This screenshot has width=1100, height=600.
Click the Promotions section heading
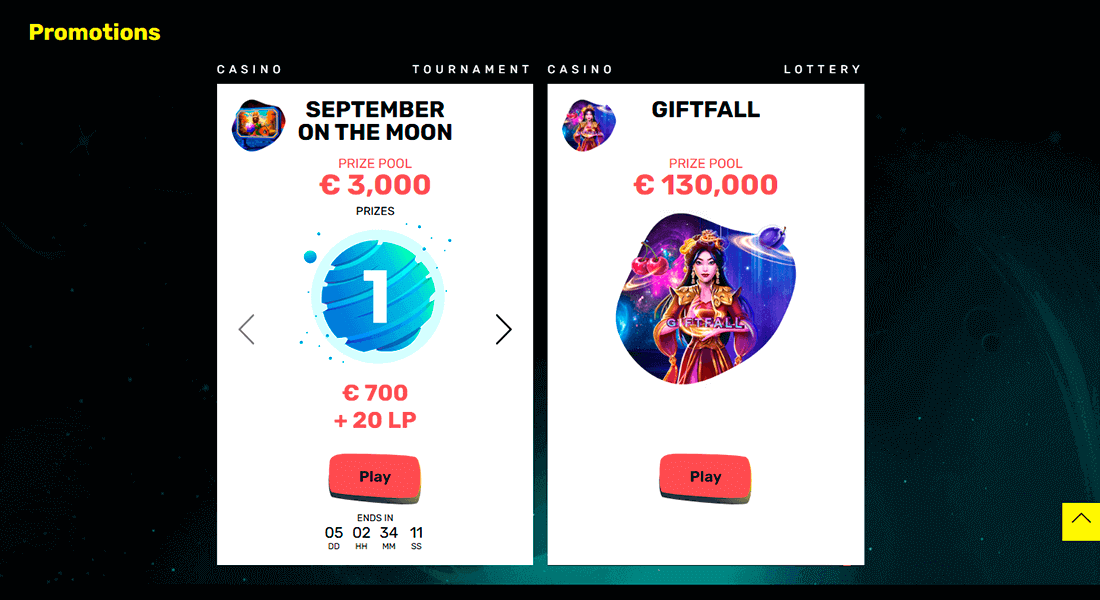pyautogui.click(x=95, y=32)
